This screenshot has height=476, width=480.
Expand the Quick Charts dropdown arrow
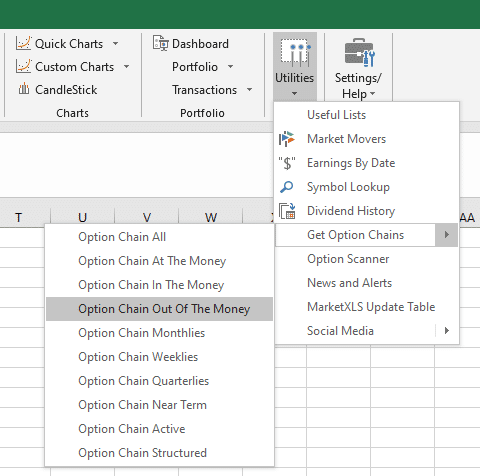point(115,44)
